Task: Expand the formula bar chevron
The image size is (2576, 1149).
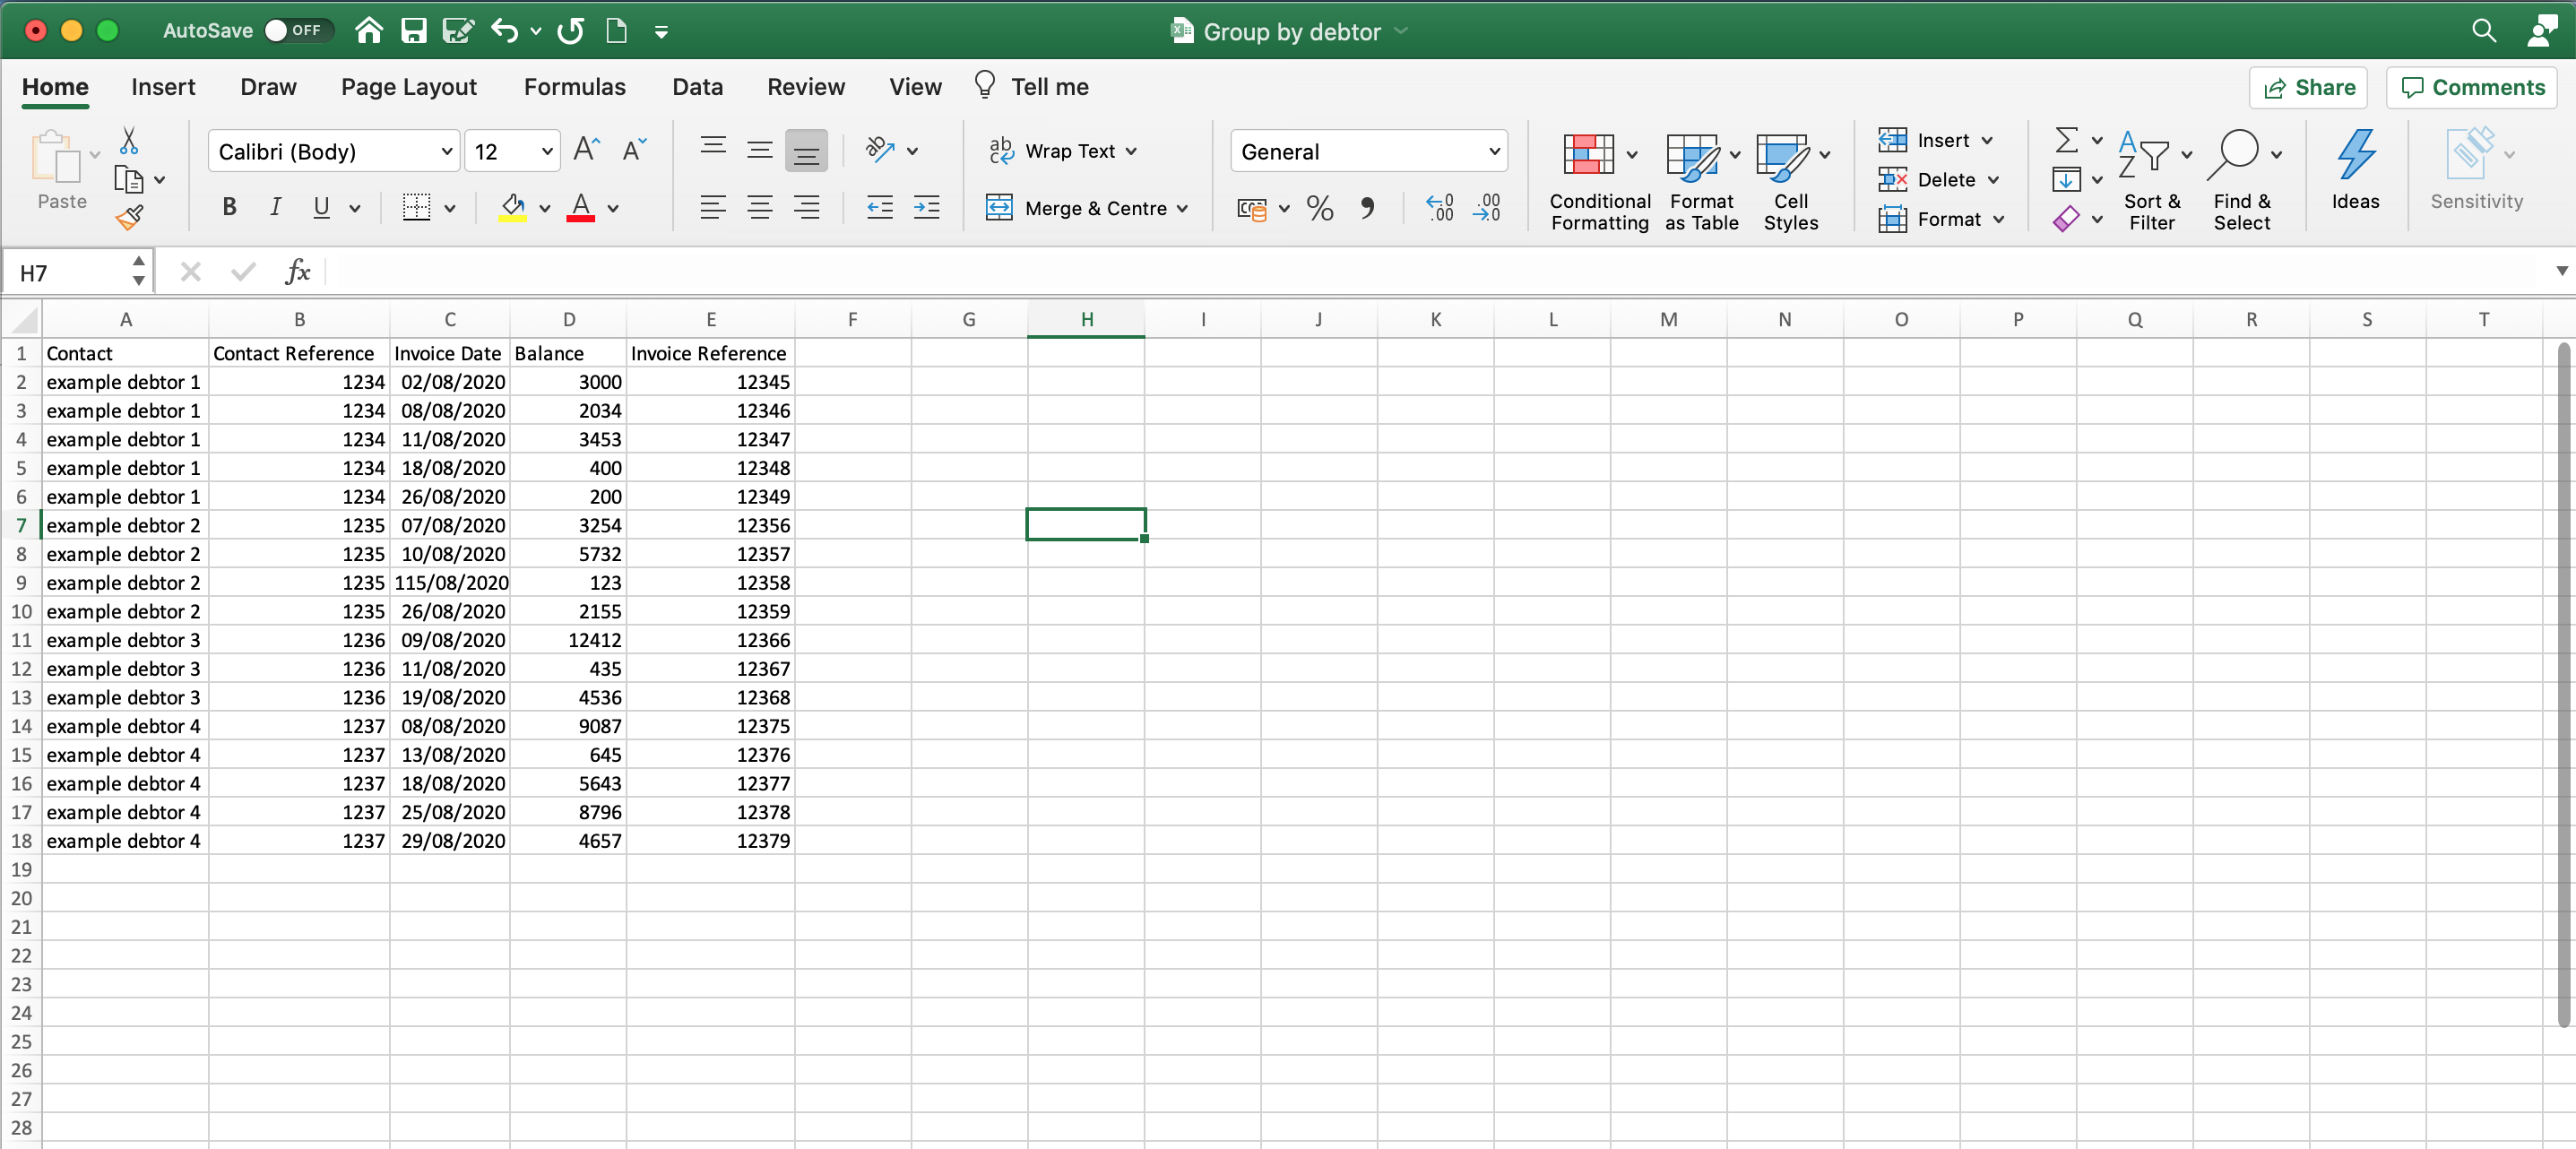Action: [x=2561, y=271]
